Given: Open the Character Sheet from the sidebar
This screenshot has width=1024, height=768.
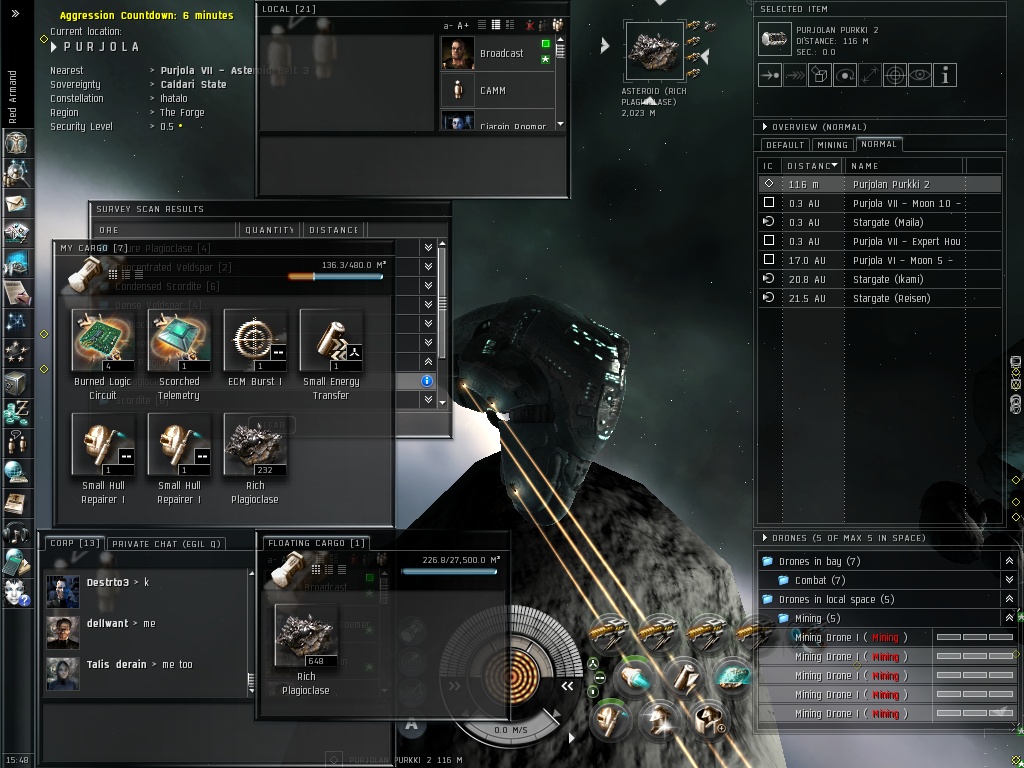Looking at the screenshot, I should (x=16, y=142).
